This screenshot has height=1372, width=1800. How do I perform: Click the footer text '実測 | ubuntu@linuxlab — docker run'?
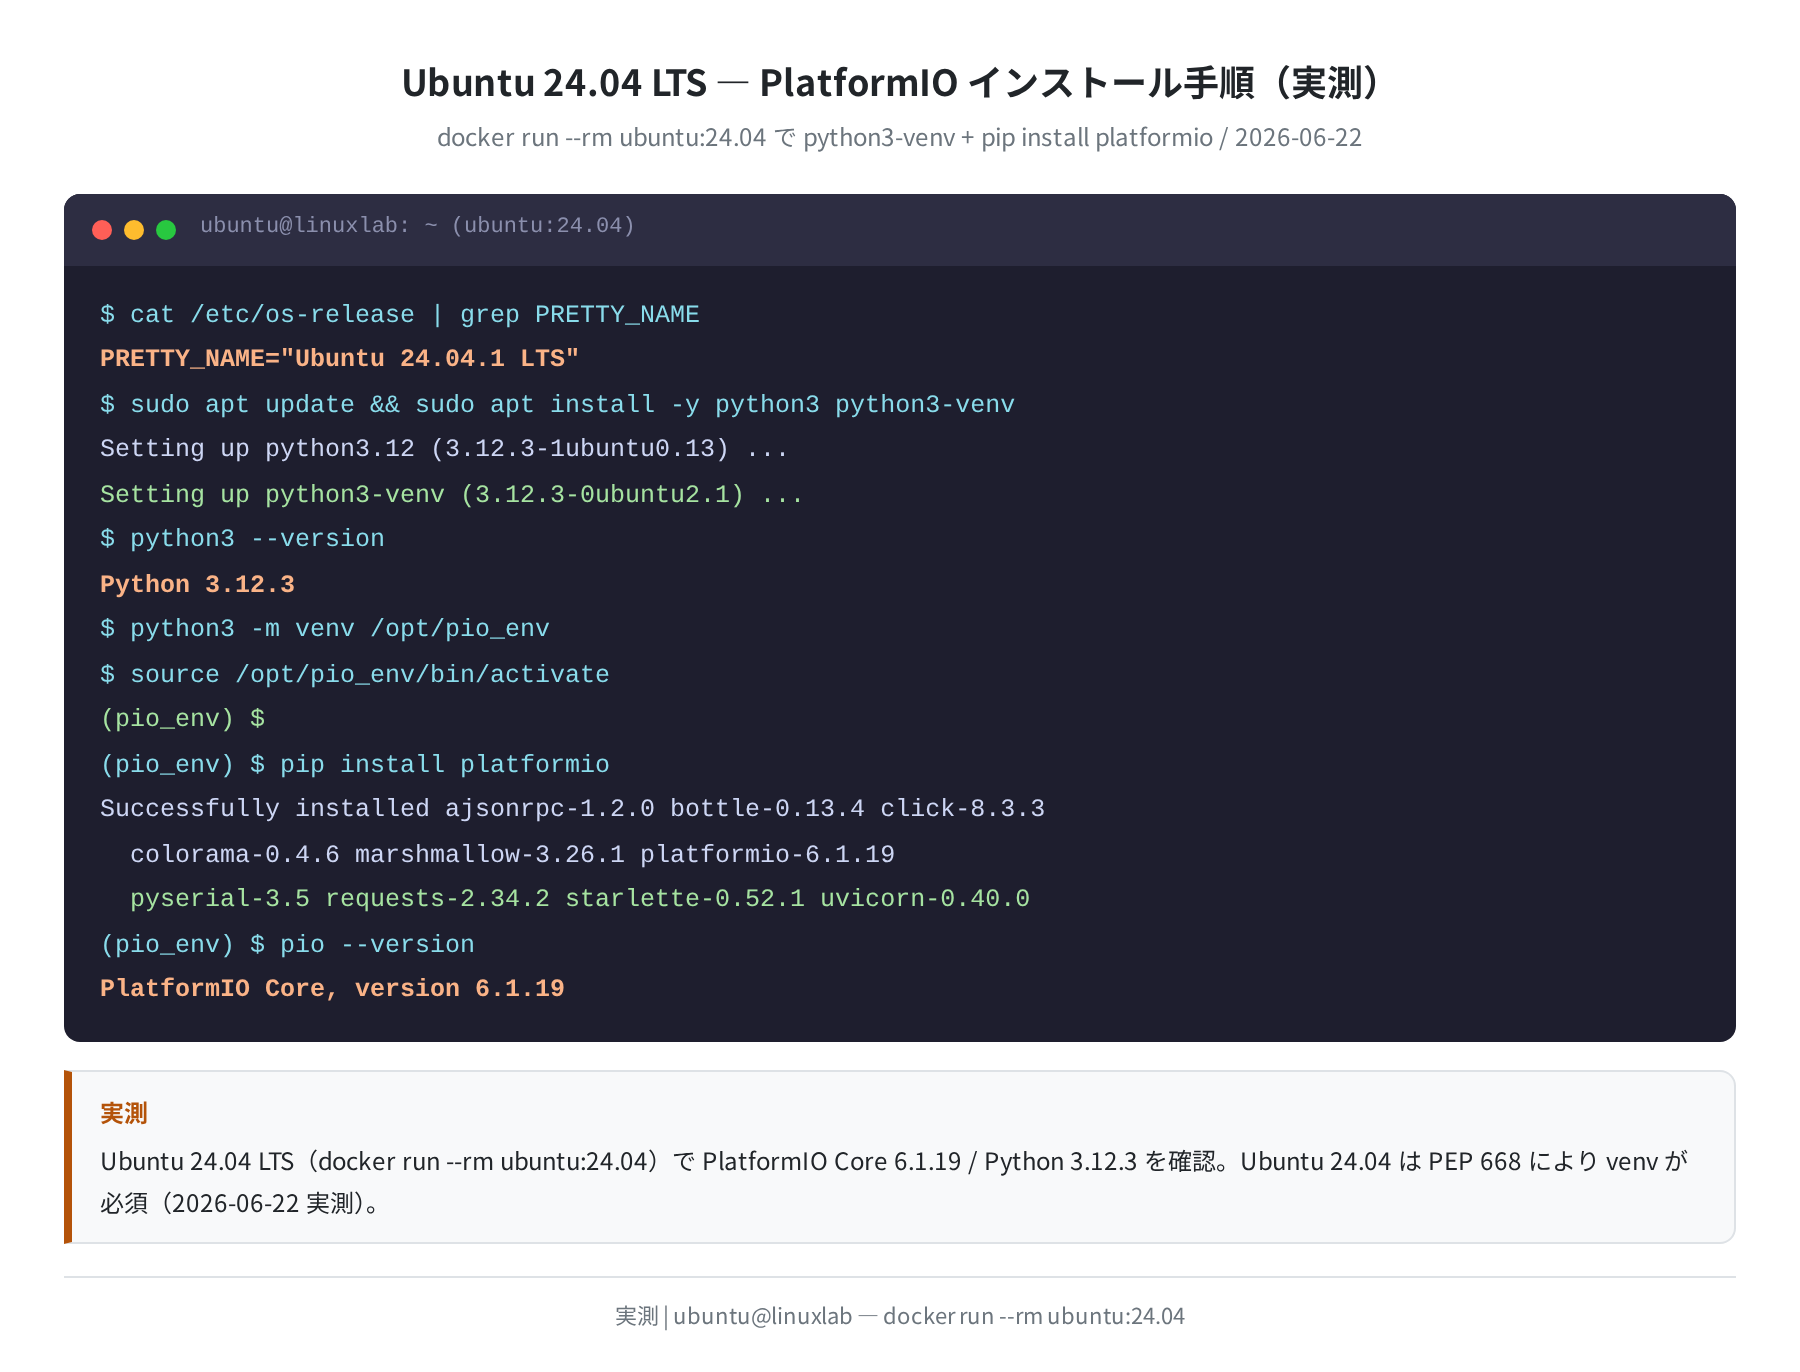click(899, 1316)
